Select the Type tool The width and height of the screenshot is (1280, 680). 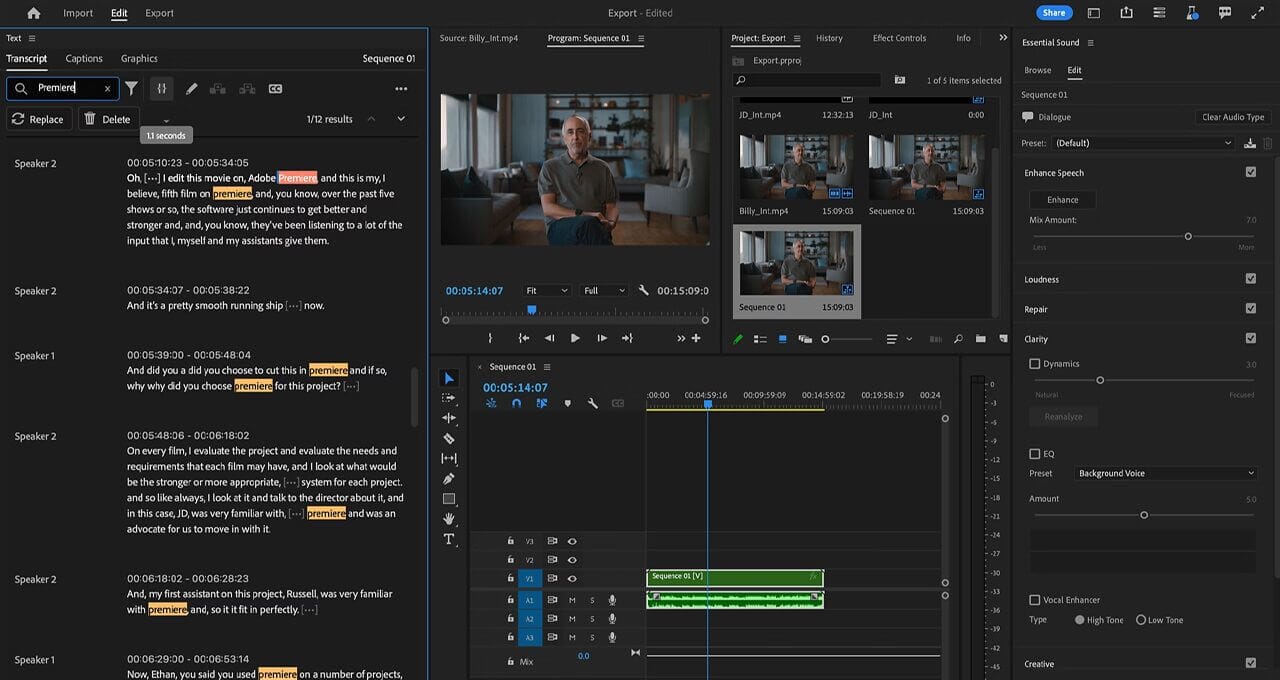click(x=449, y=539)
